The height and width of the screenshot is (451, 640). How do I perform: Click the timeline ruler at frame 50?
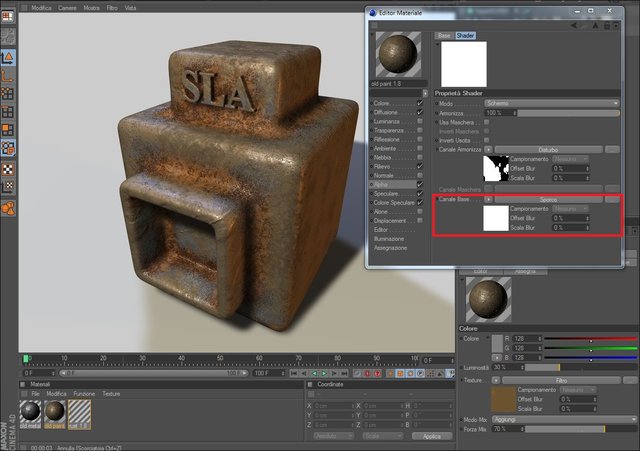220,359
